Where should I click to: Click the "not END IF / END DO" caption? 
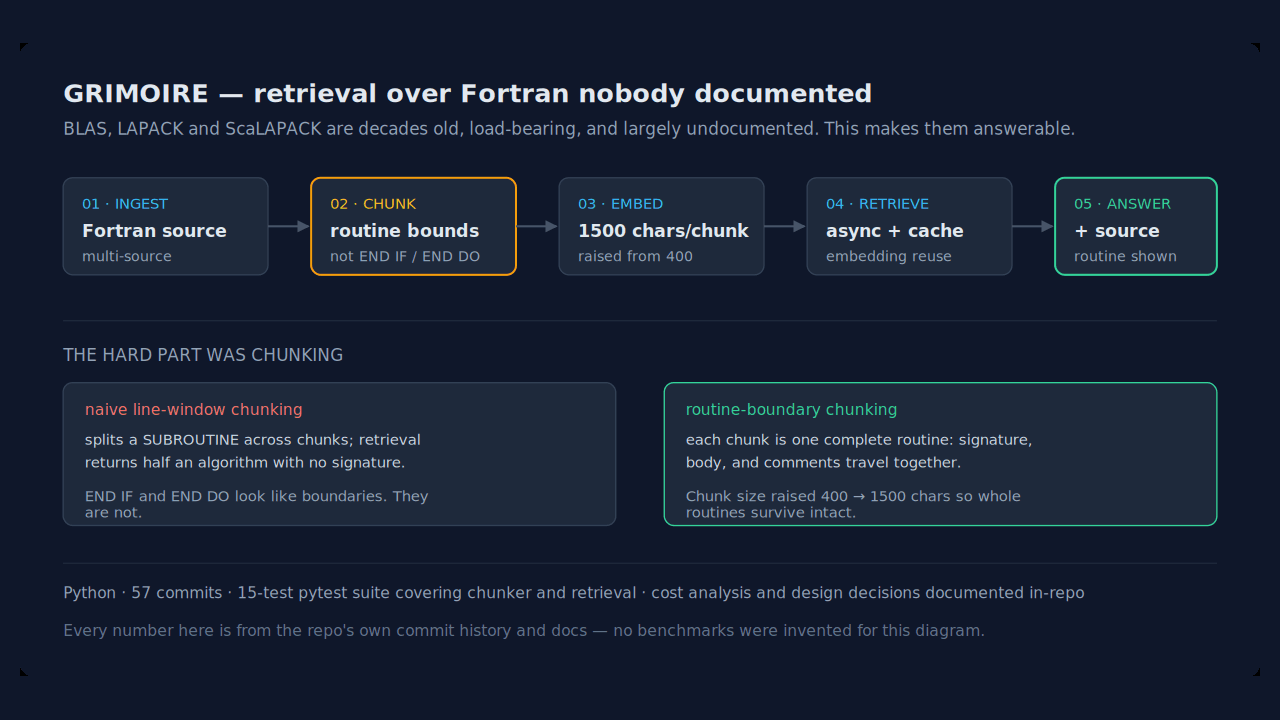(405, 257)
